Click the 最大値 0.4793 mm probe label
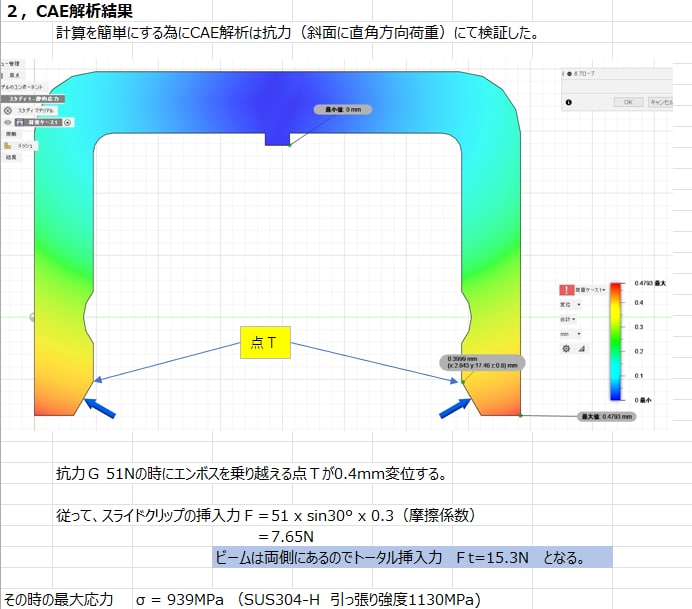Viewport: 692px width, 609px height. tap(607, 417)
